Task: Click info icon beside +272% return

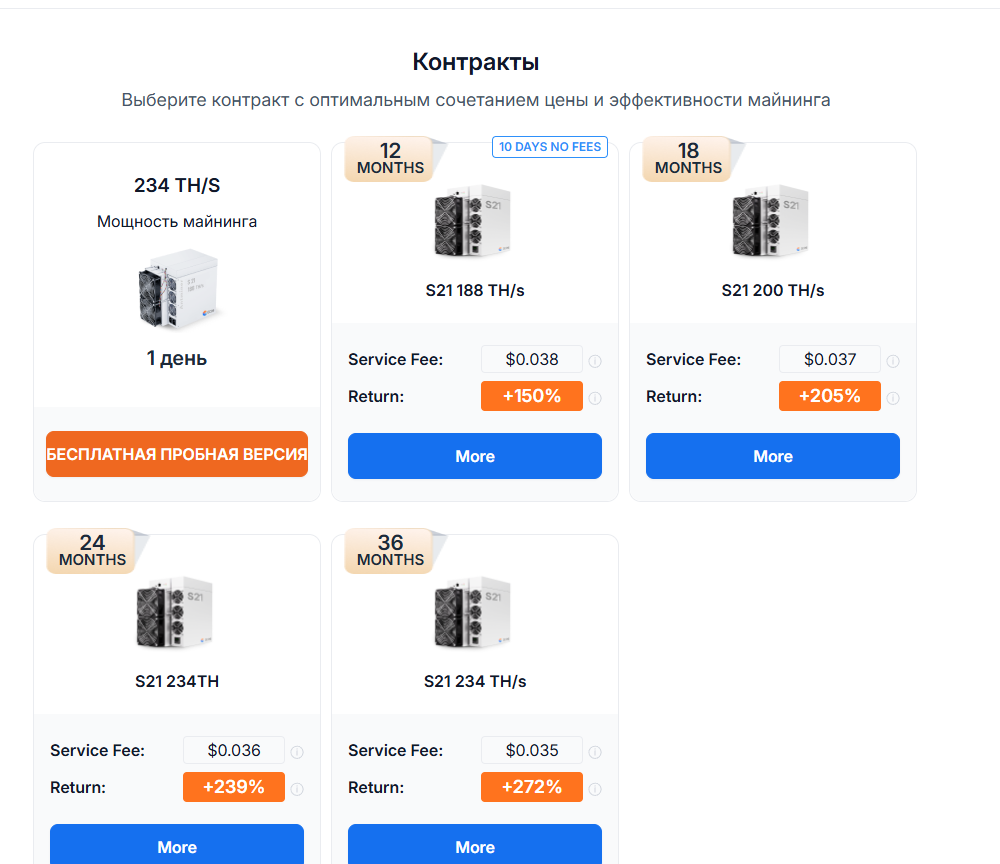Action: pyautogui.click(x=595, y=789)
